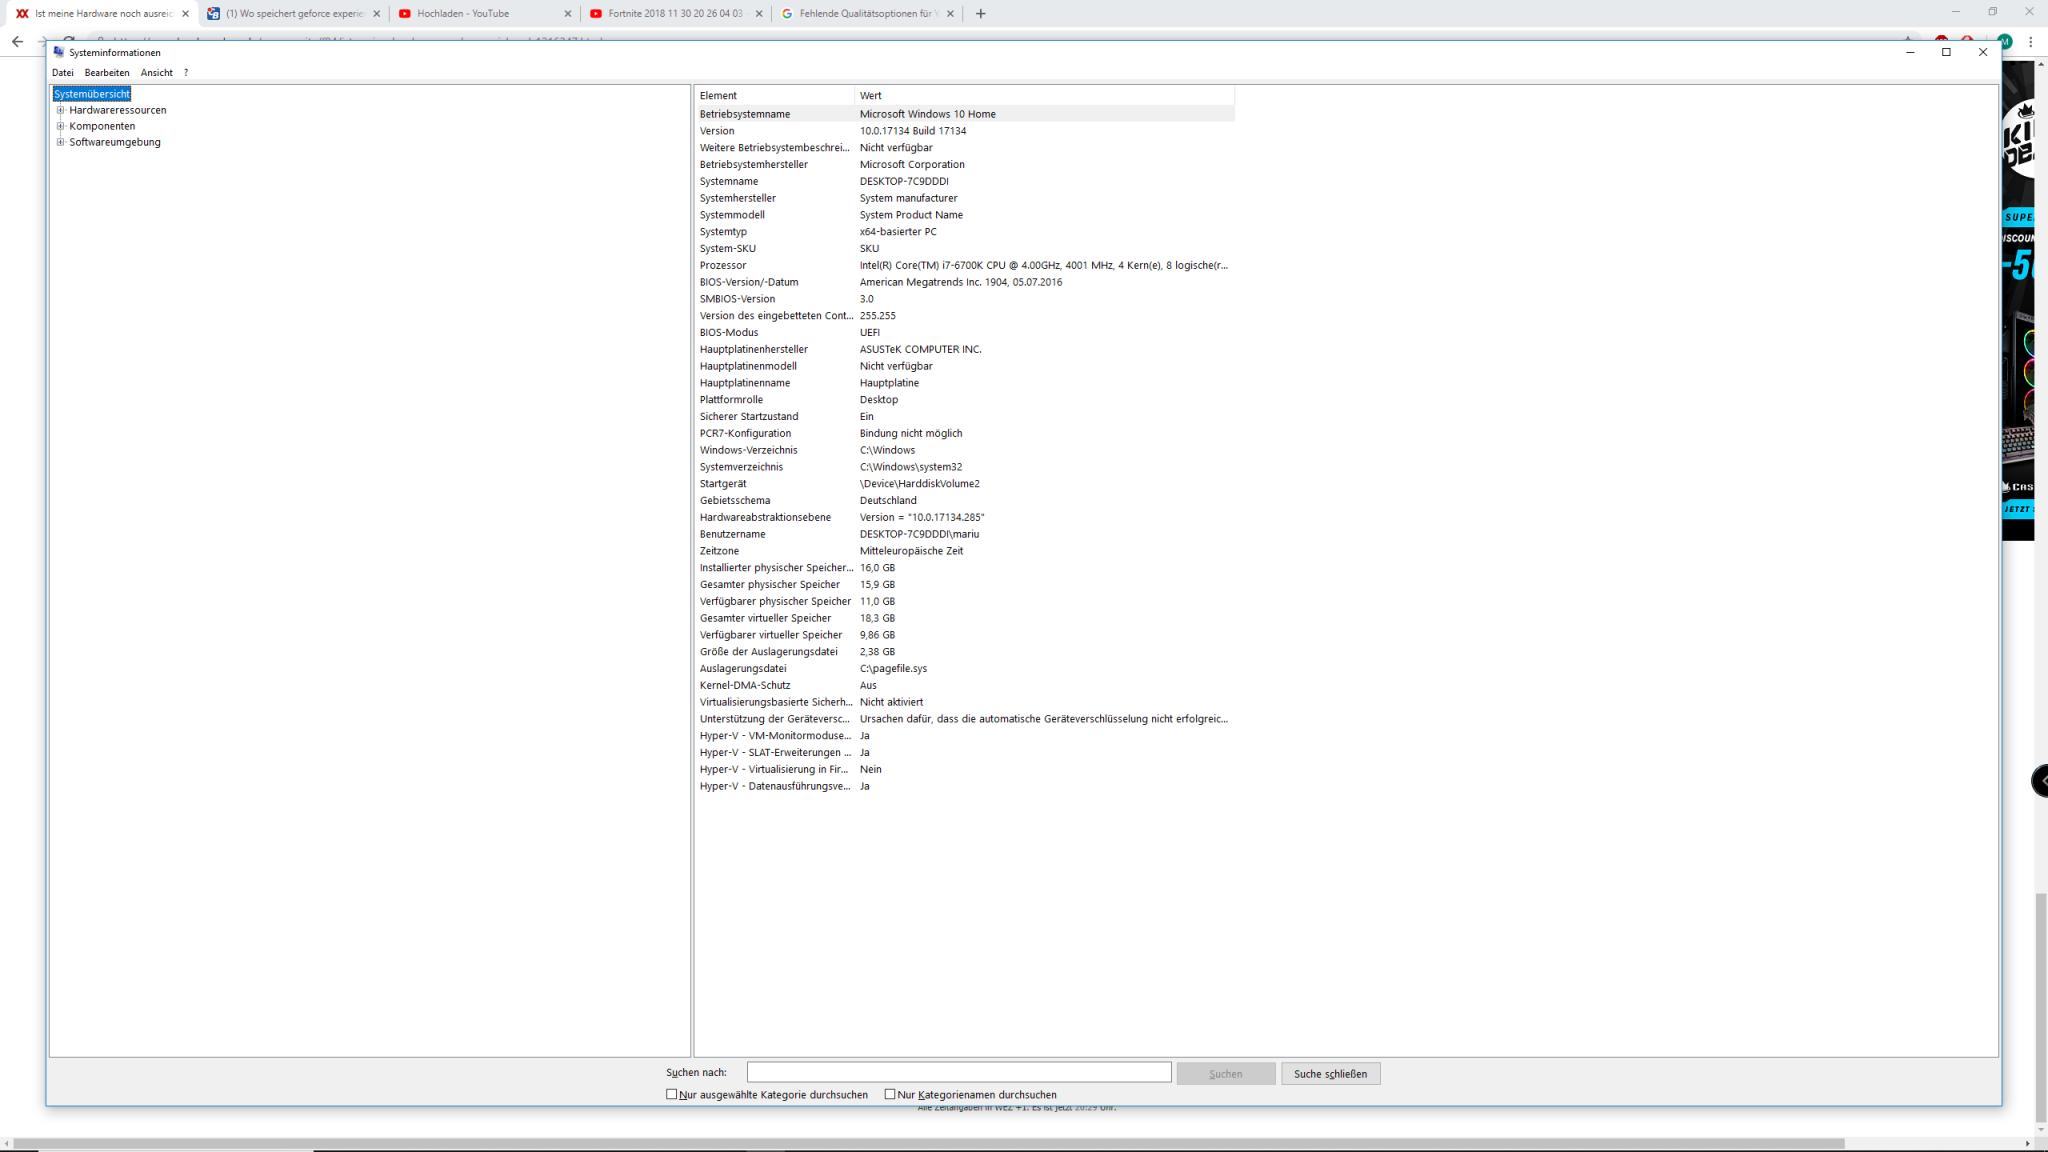
Task: Click the browser page vertical scrollbar
Action: pos(2040,1000)
